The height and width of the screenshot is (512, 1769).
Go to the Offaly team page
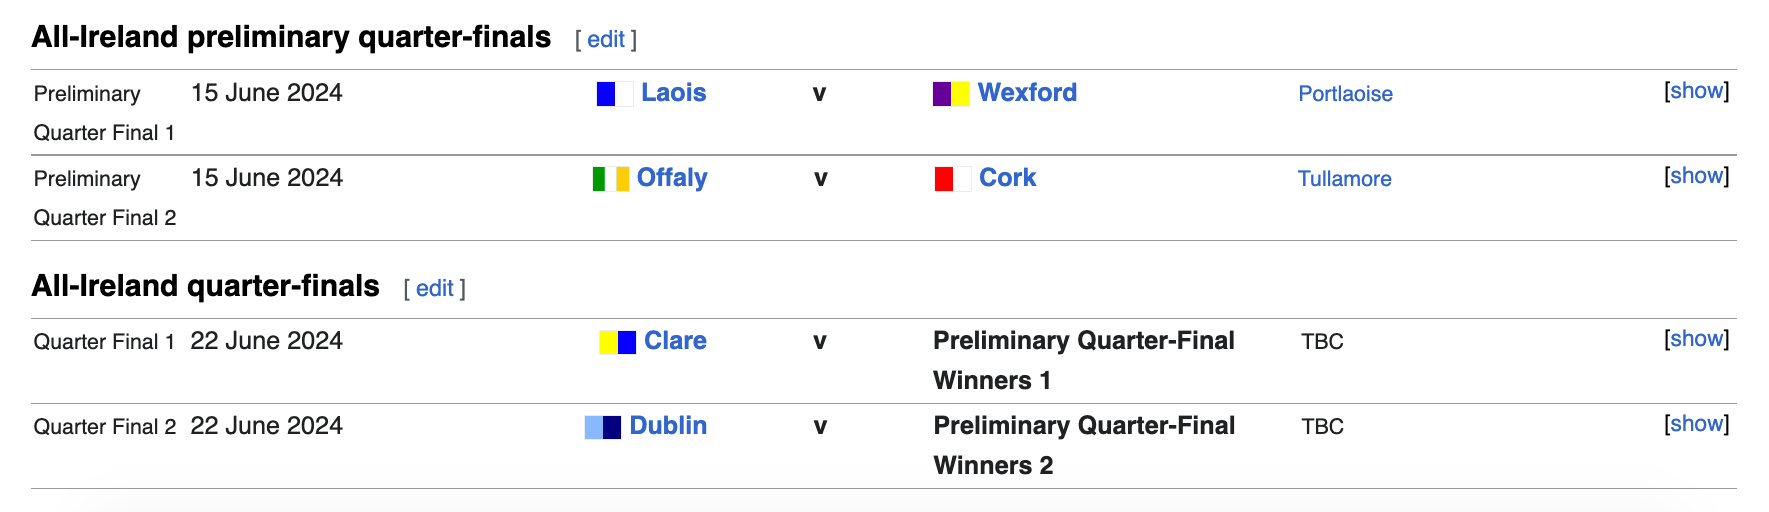pyautogui.click(x=672, y=178)
